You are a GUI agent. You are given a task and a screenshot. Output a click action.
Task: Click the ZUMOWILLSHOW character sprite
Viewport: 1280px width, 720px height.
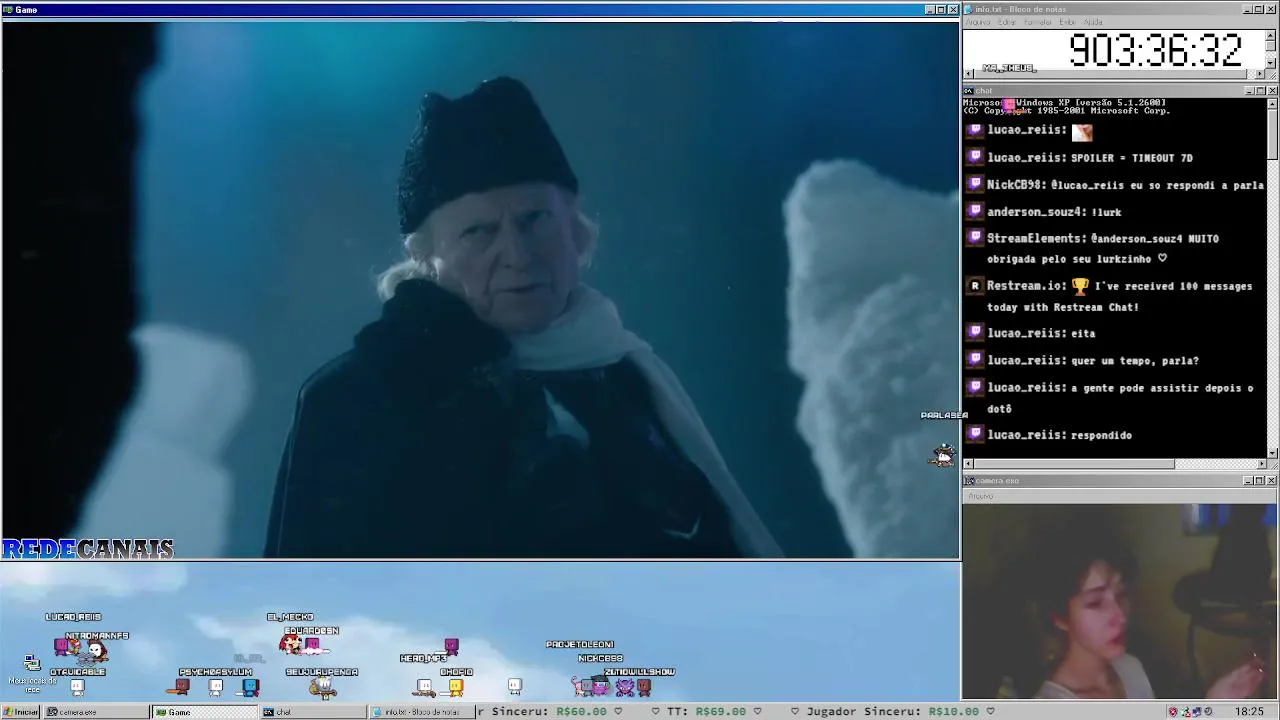[644, 687]
